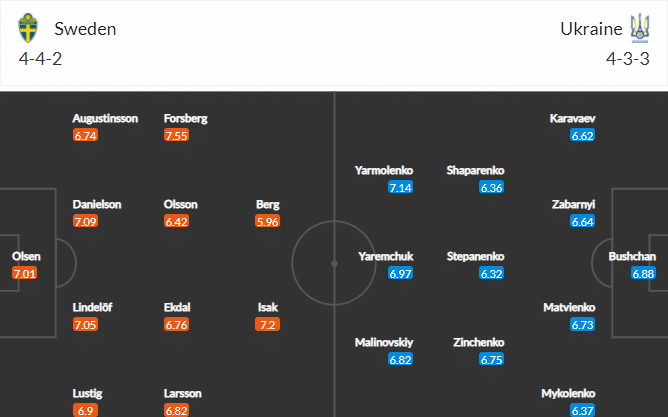This screenshot has height=417, width=668.
Task: Open Zabarnyi's player details
Action: point(574,204)
